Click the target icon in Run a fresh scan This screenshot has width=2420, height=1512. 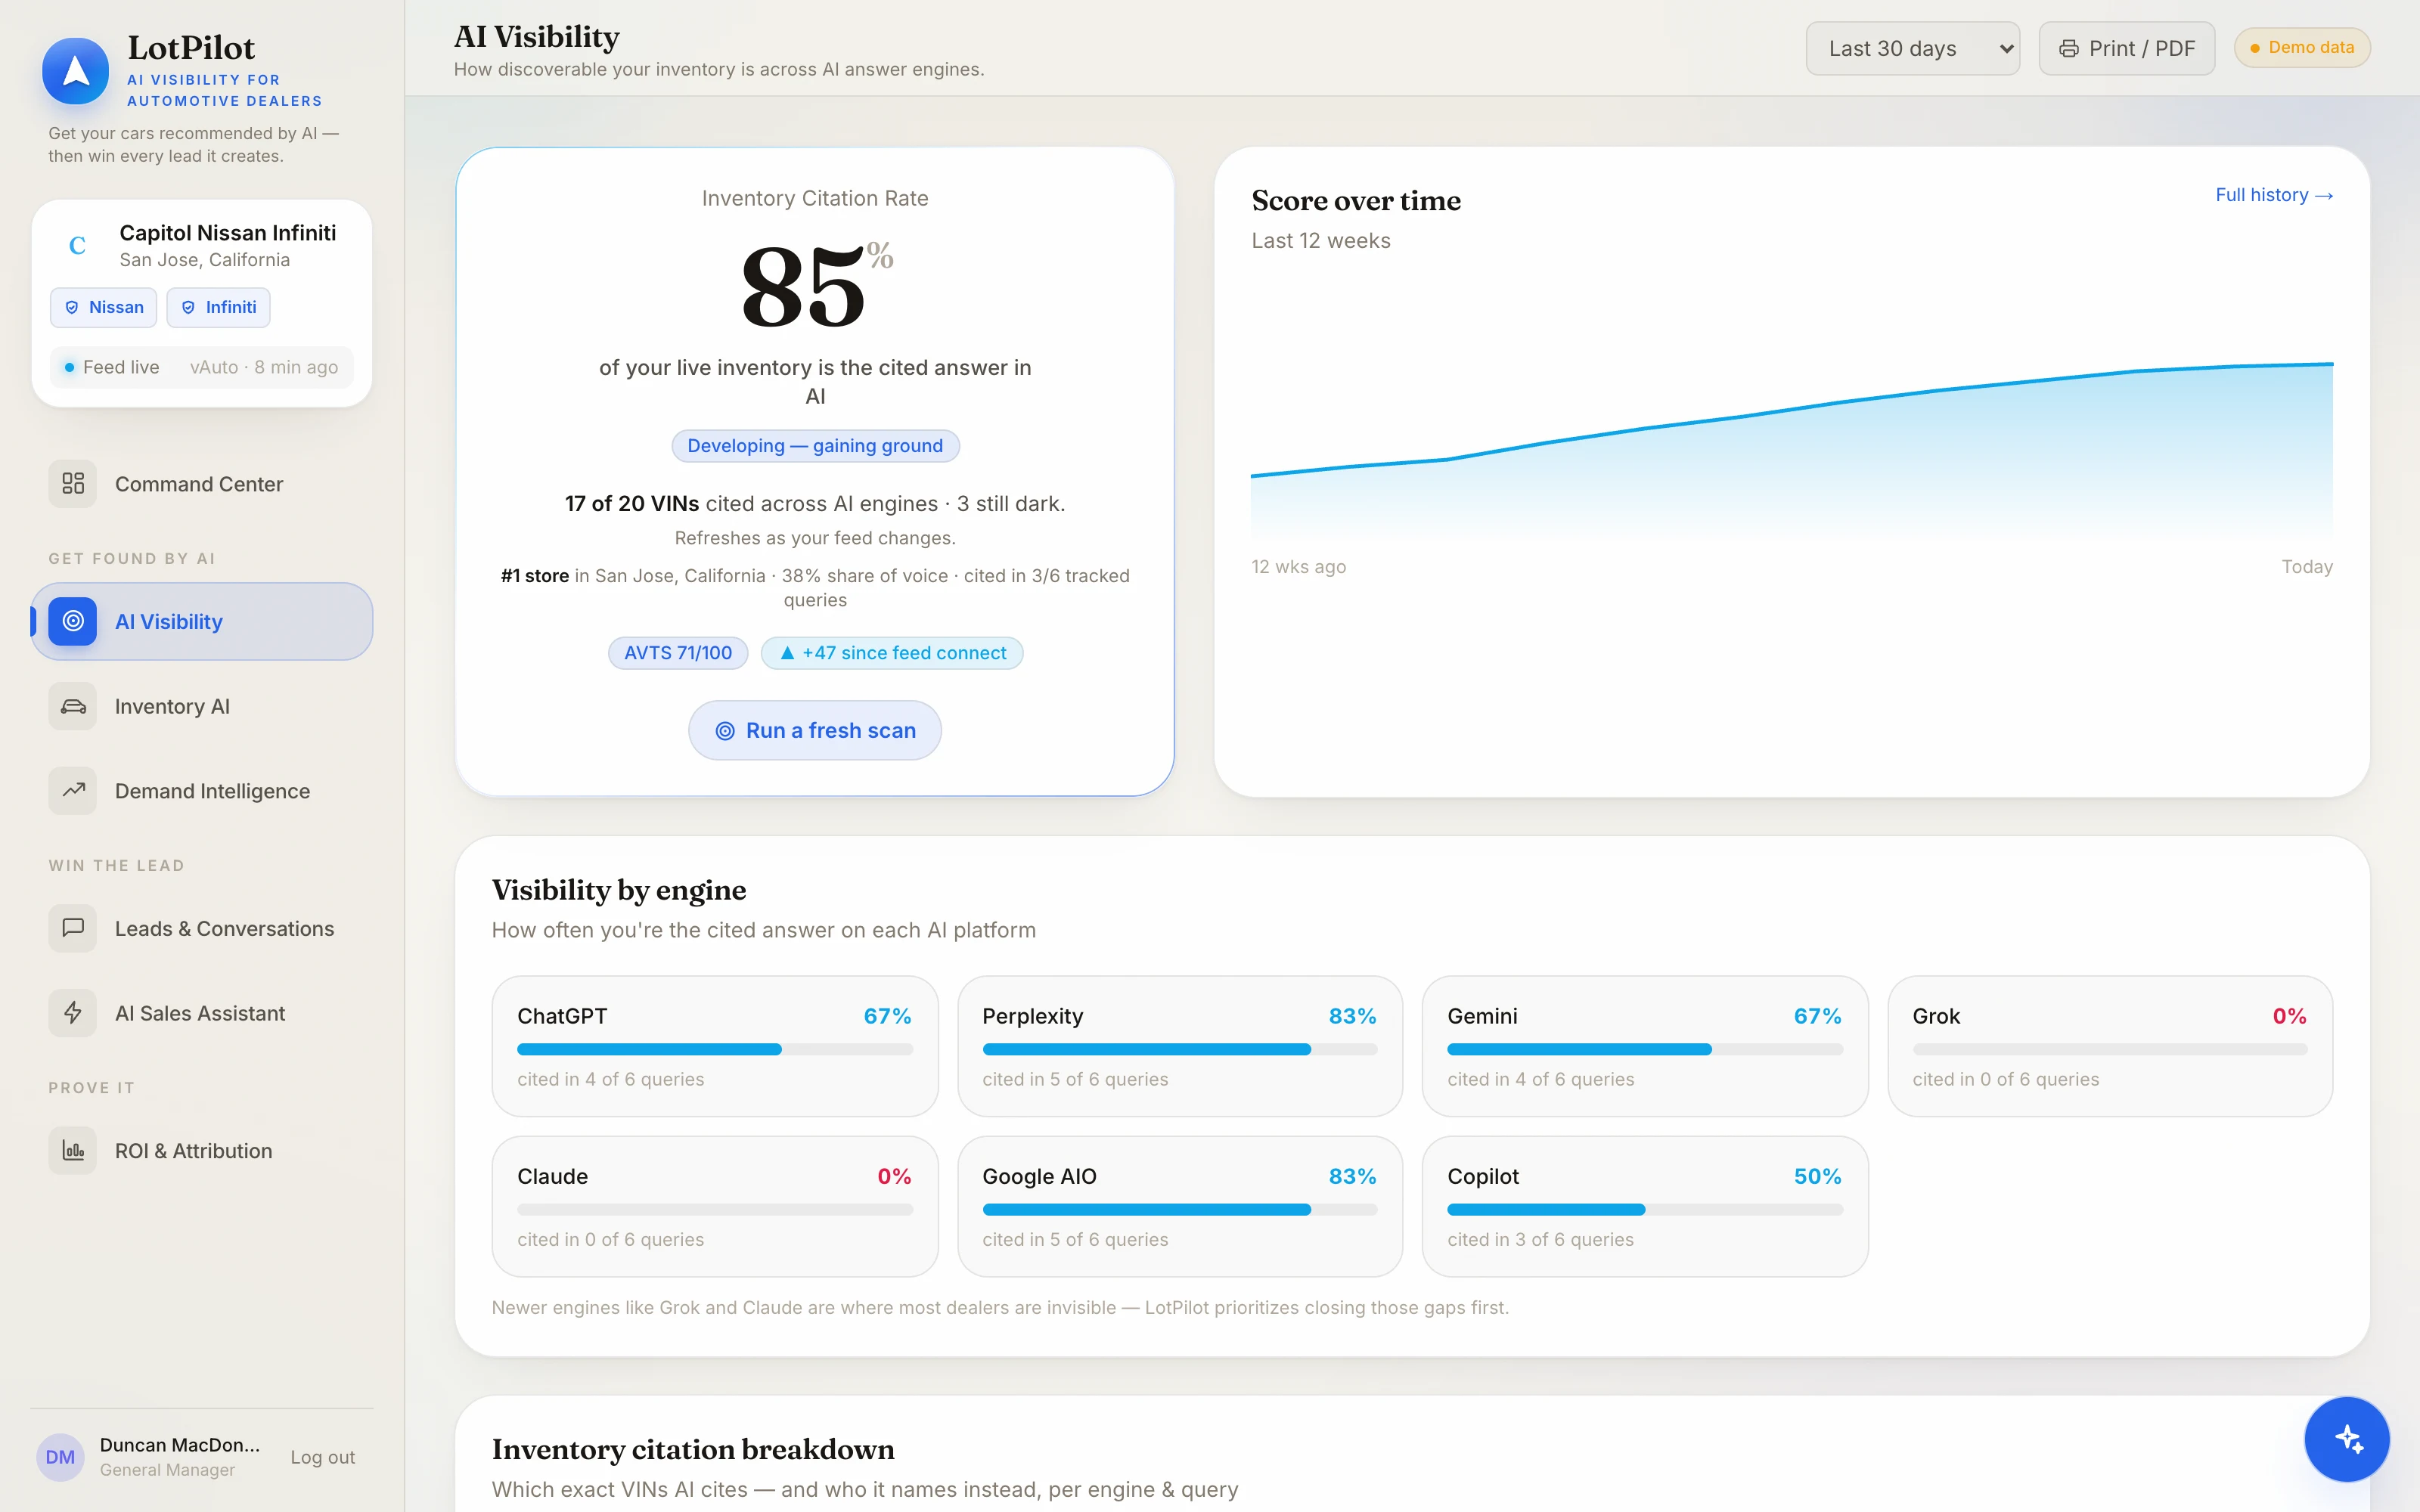[725, 731]
